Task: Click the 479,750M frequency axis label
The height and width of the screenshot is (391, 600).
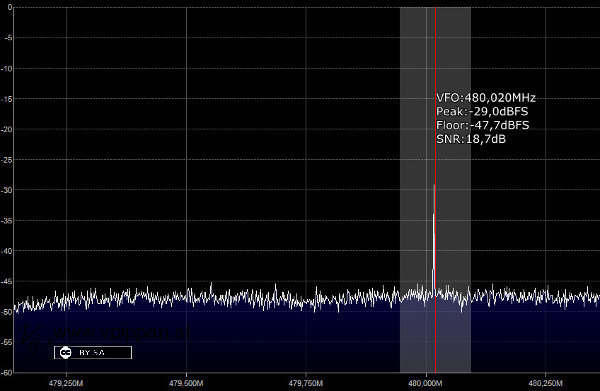Action: pos(305,383)
